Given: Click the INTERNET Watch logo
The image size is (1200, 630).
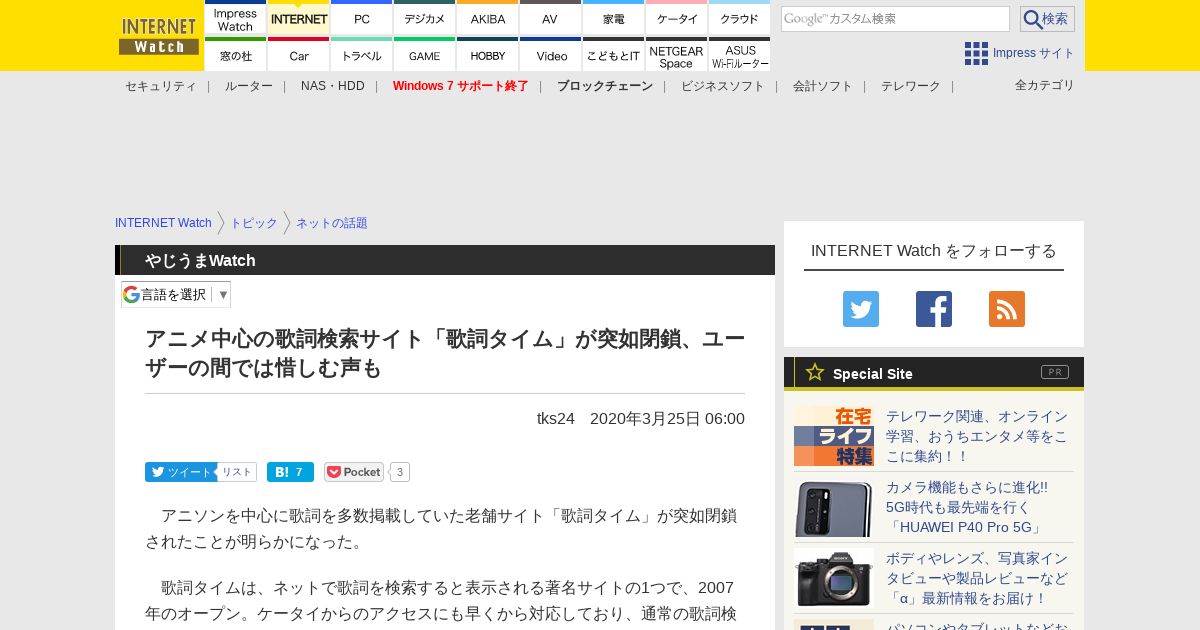Looking at the screenshot, I should 159,36.
